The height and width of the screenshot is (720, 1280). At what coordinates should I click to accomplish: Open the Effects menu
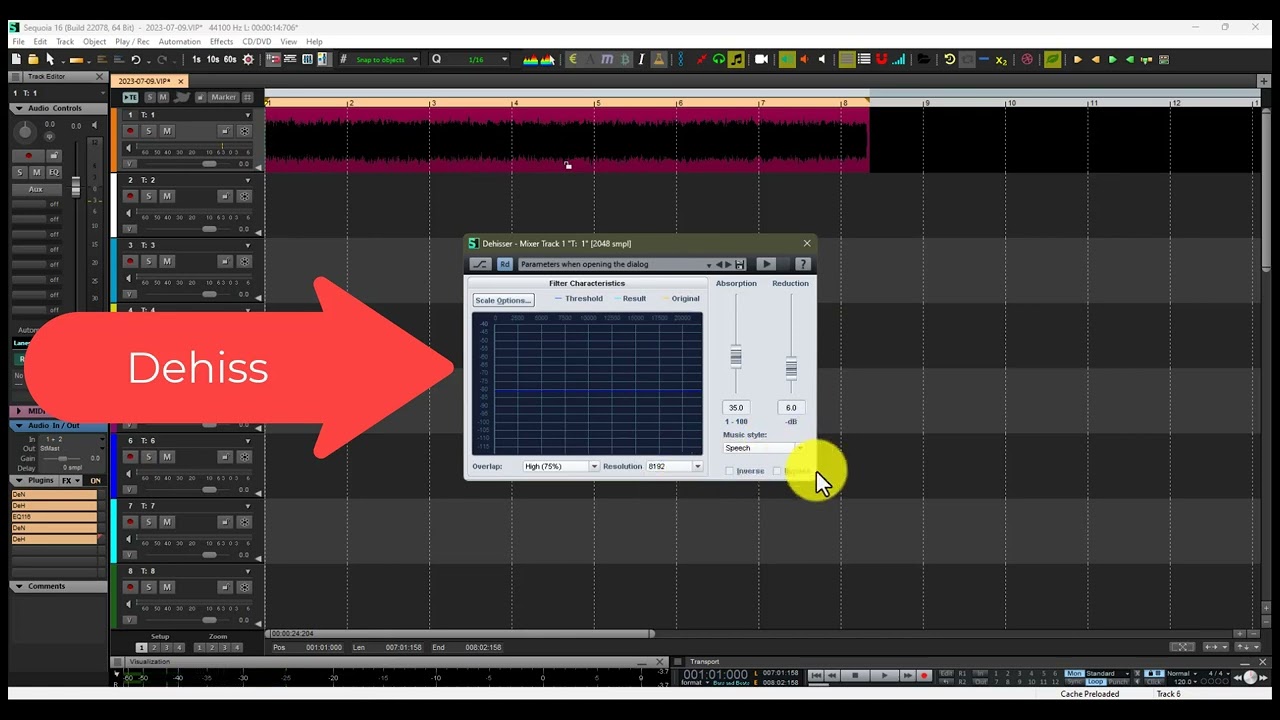(x=221, y=42)
